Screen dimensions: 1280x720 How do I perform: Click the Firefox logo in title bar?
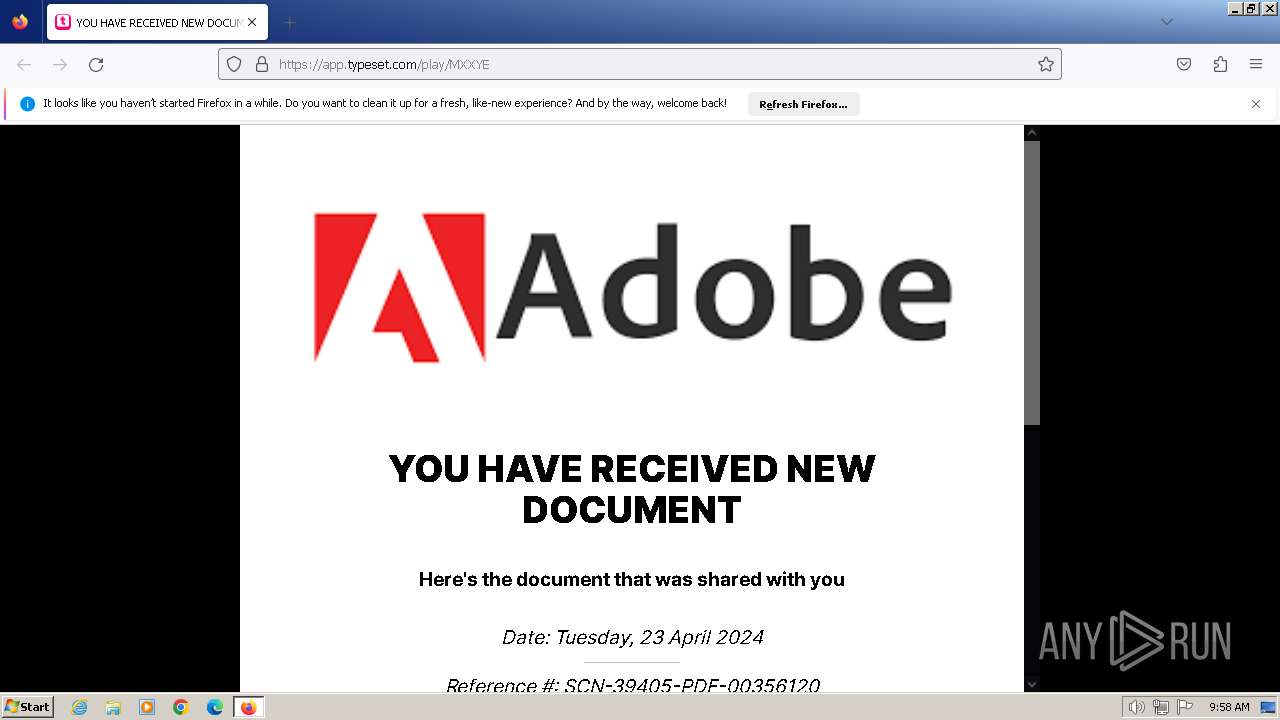click(x=20, y=22)
